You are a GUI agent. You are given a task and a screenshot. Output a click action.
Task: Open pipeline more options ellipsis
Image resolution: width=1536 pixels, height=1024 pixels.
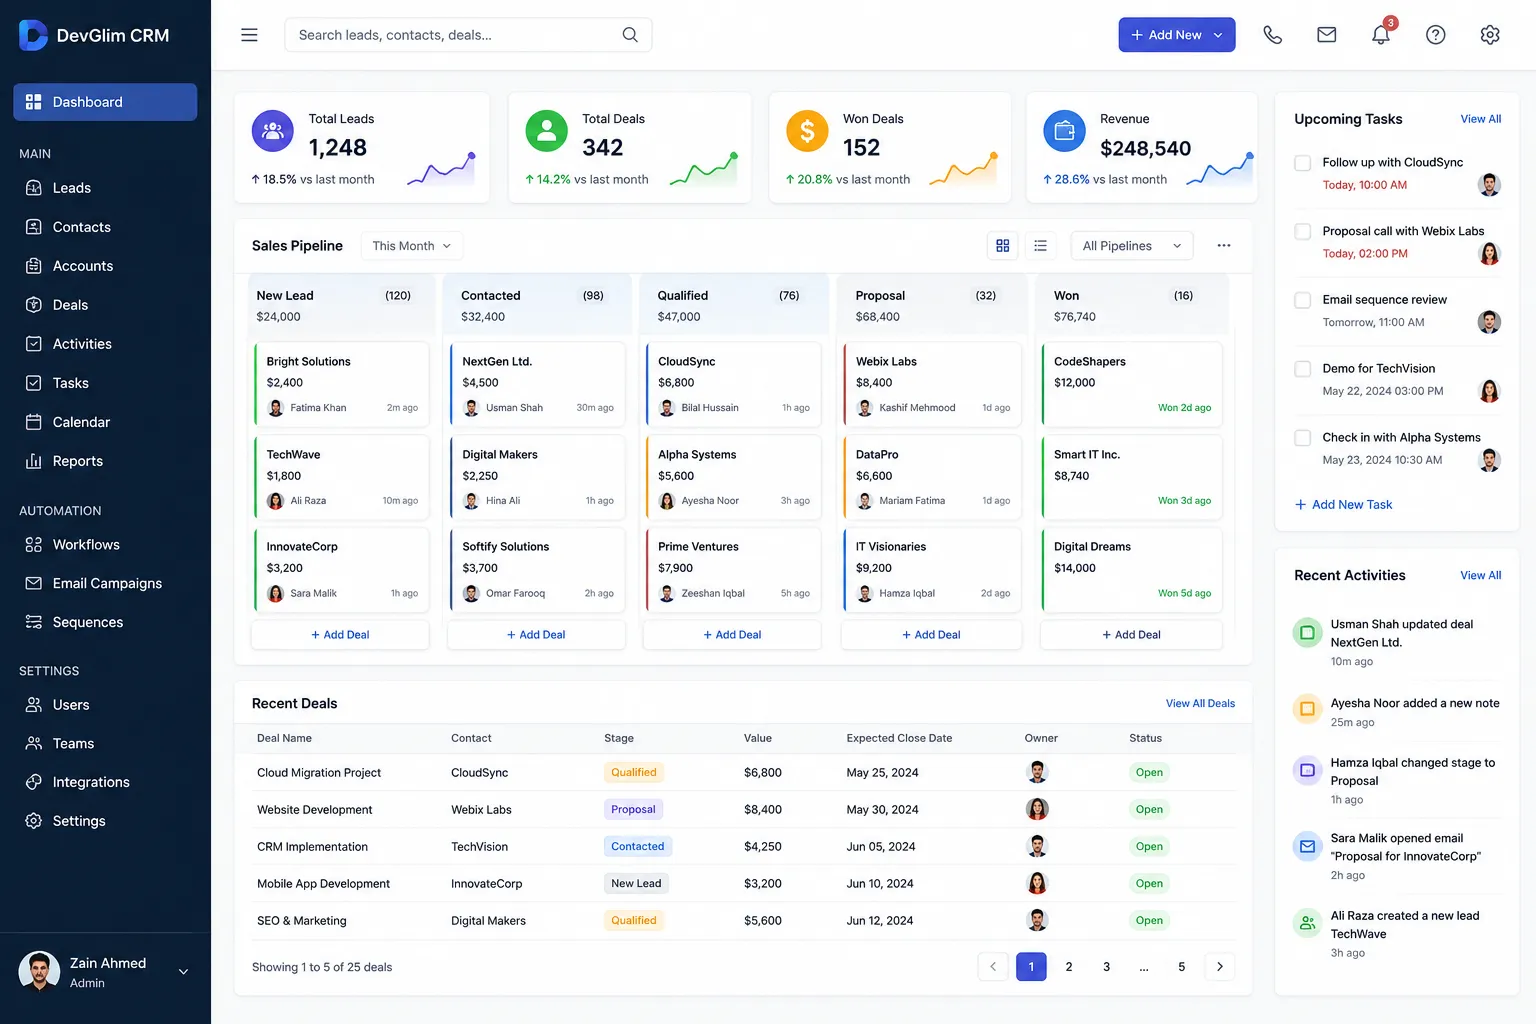click(1224, 246)
